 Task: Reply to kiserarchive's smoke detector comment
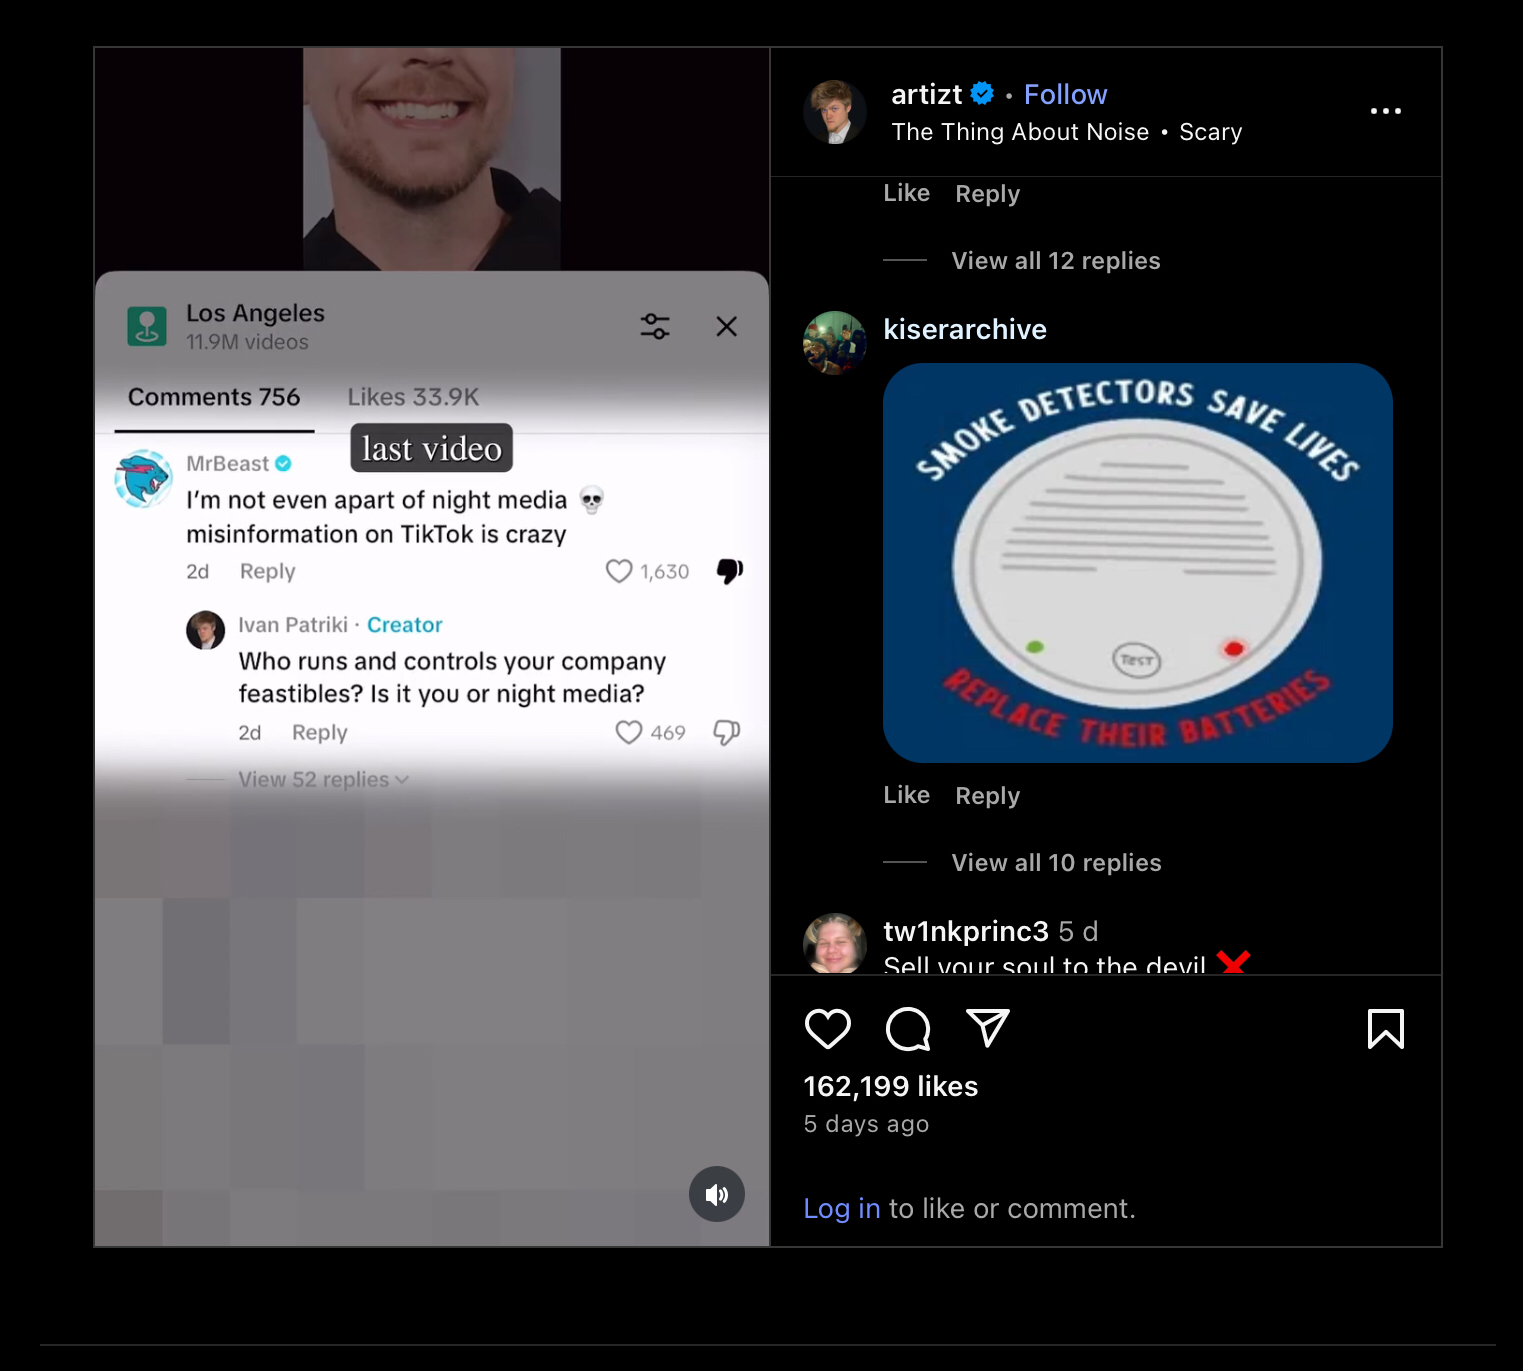(987, 795)
